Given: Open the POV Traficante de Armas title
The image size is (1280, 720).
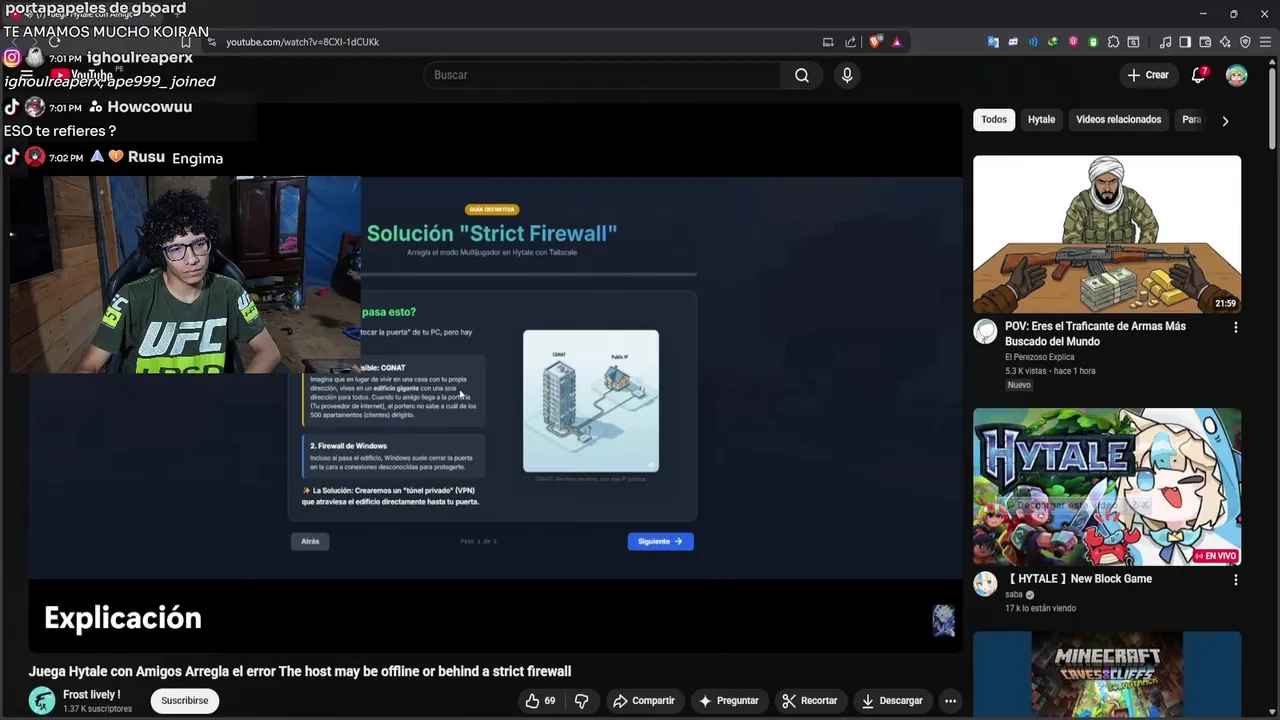Looking at the screenshot, I should tap(1095, 334).
